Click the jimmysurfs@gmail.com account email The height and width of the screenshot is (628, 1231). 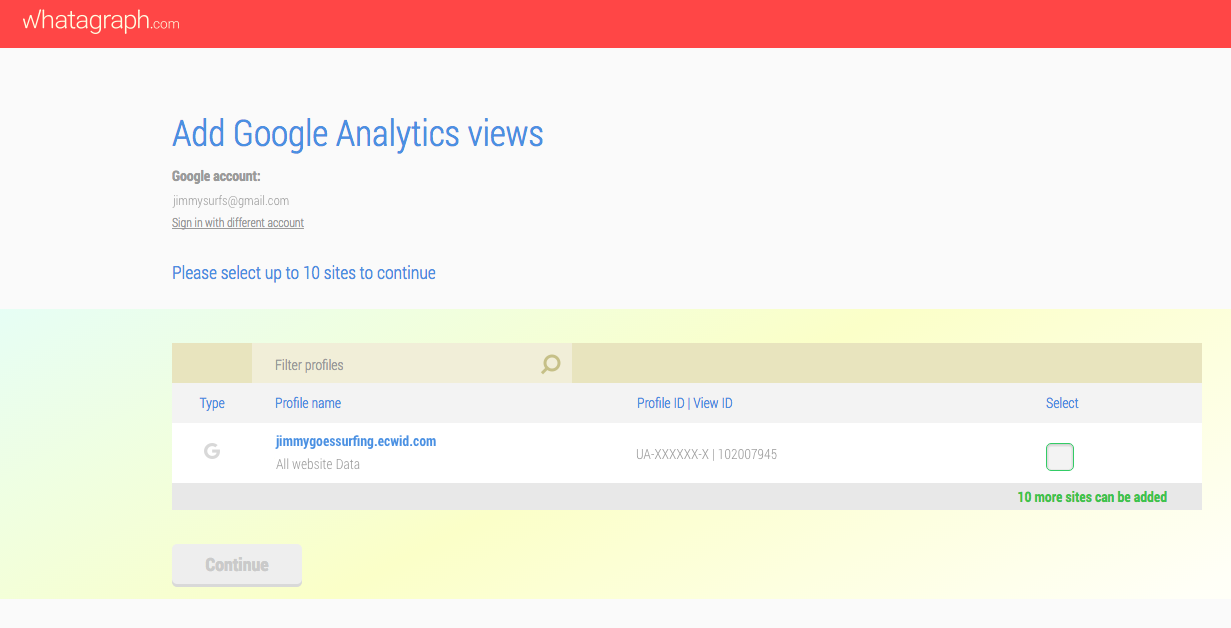[231, 201]
